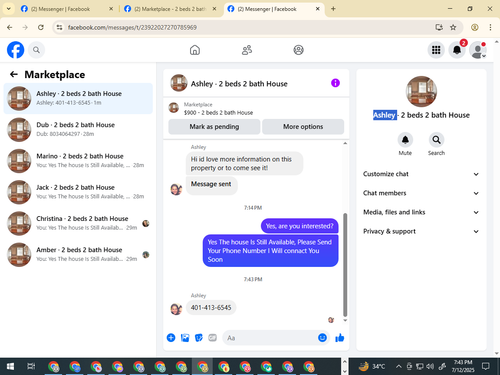Screen dimensions: 500x375
Task: Expand Media, files and links section
Action: coord(421,212)
